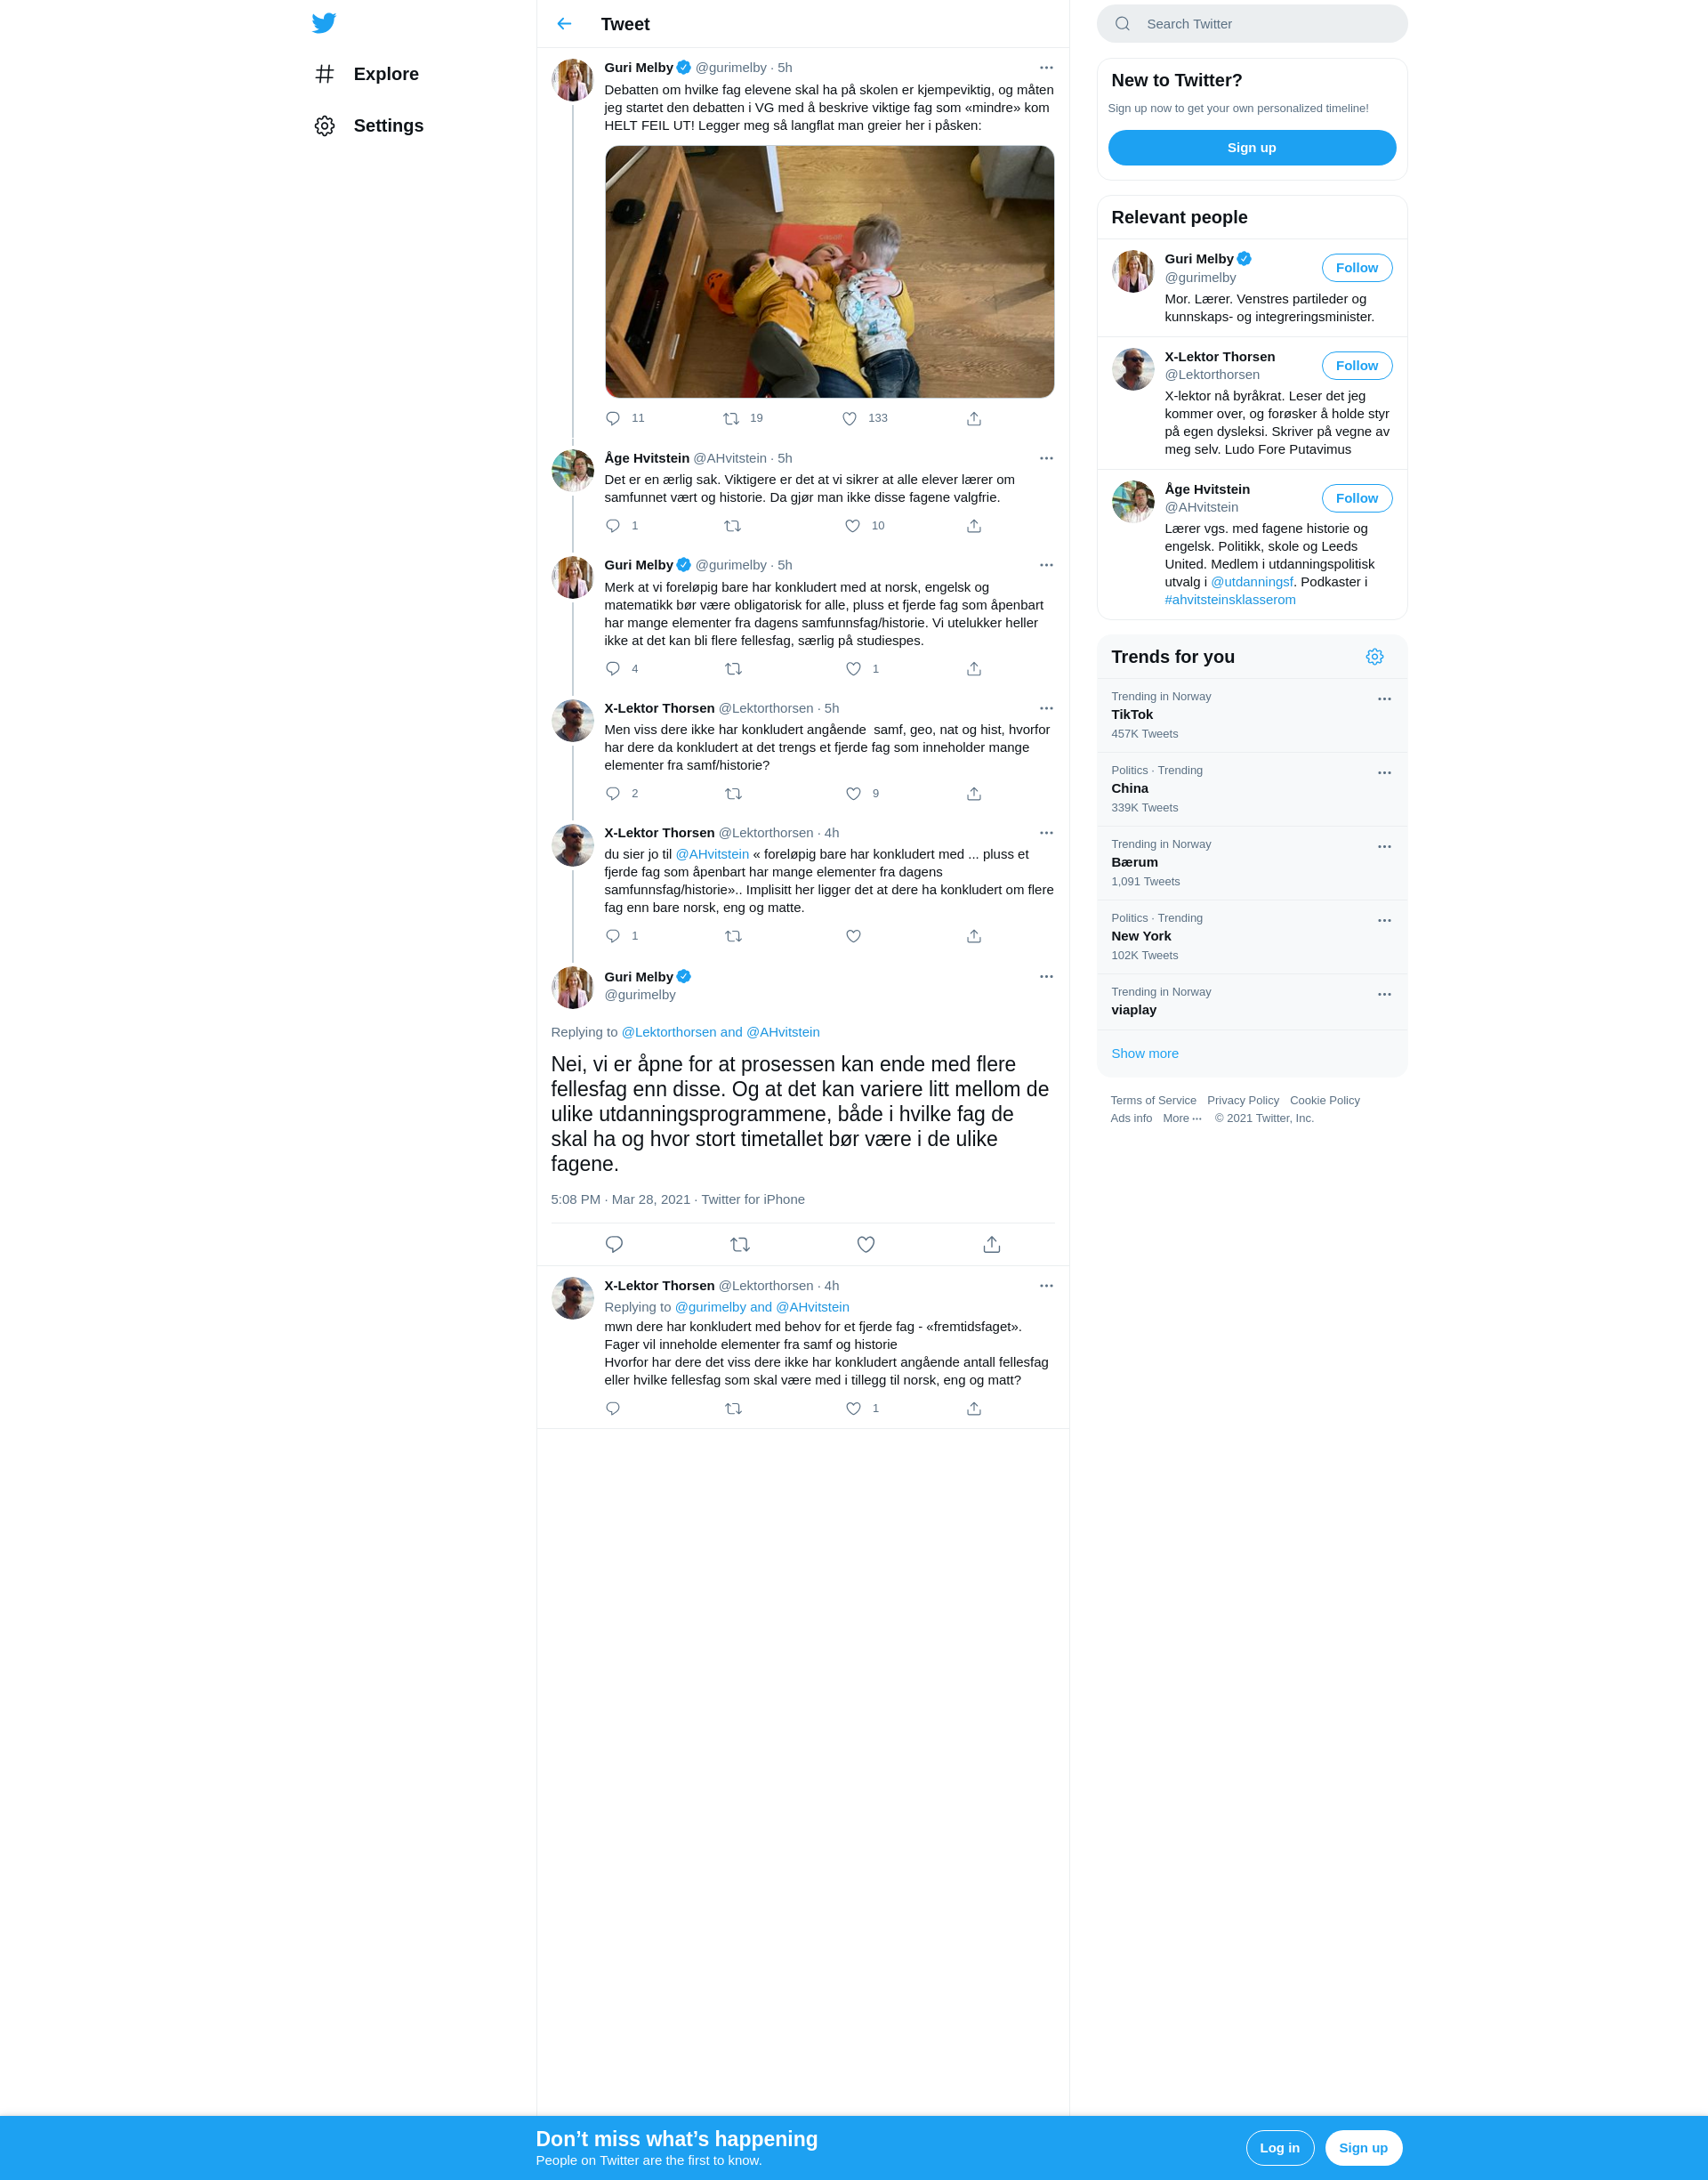
Task: Like Guri Melby's main tweet with 133 likes
Action: [x=849, y=419]
